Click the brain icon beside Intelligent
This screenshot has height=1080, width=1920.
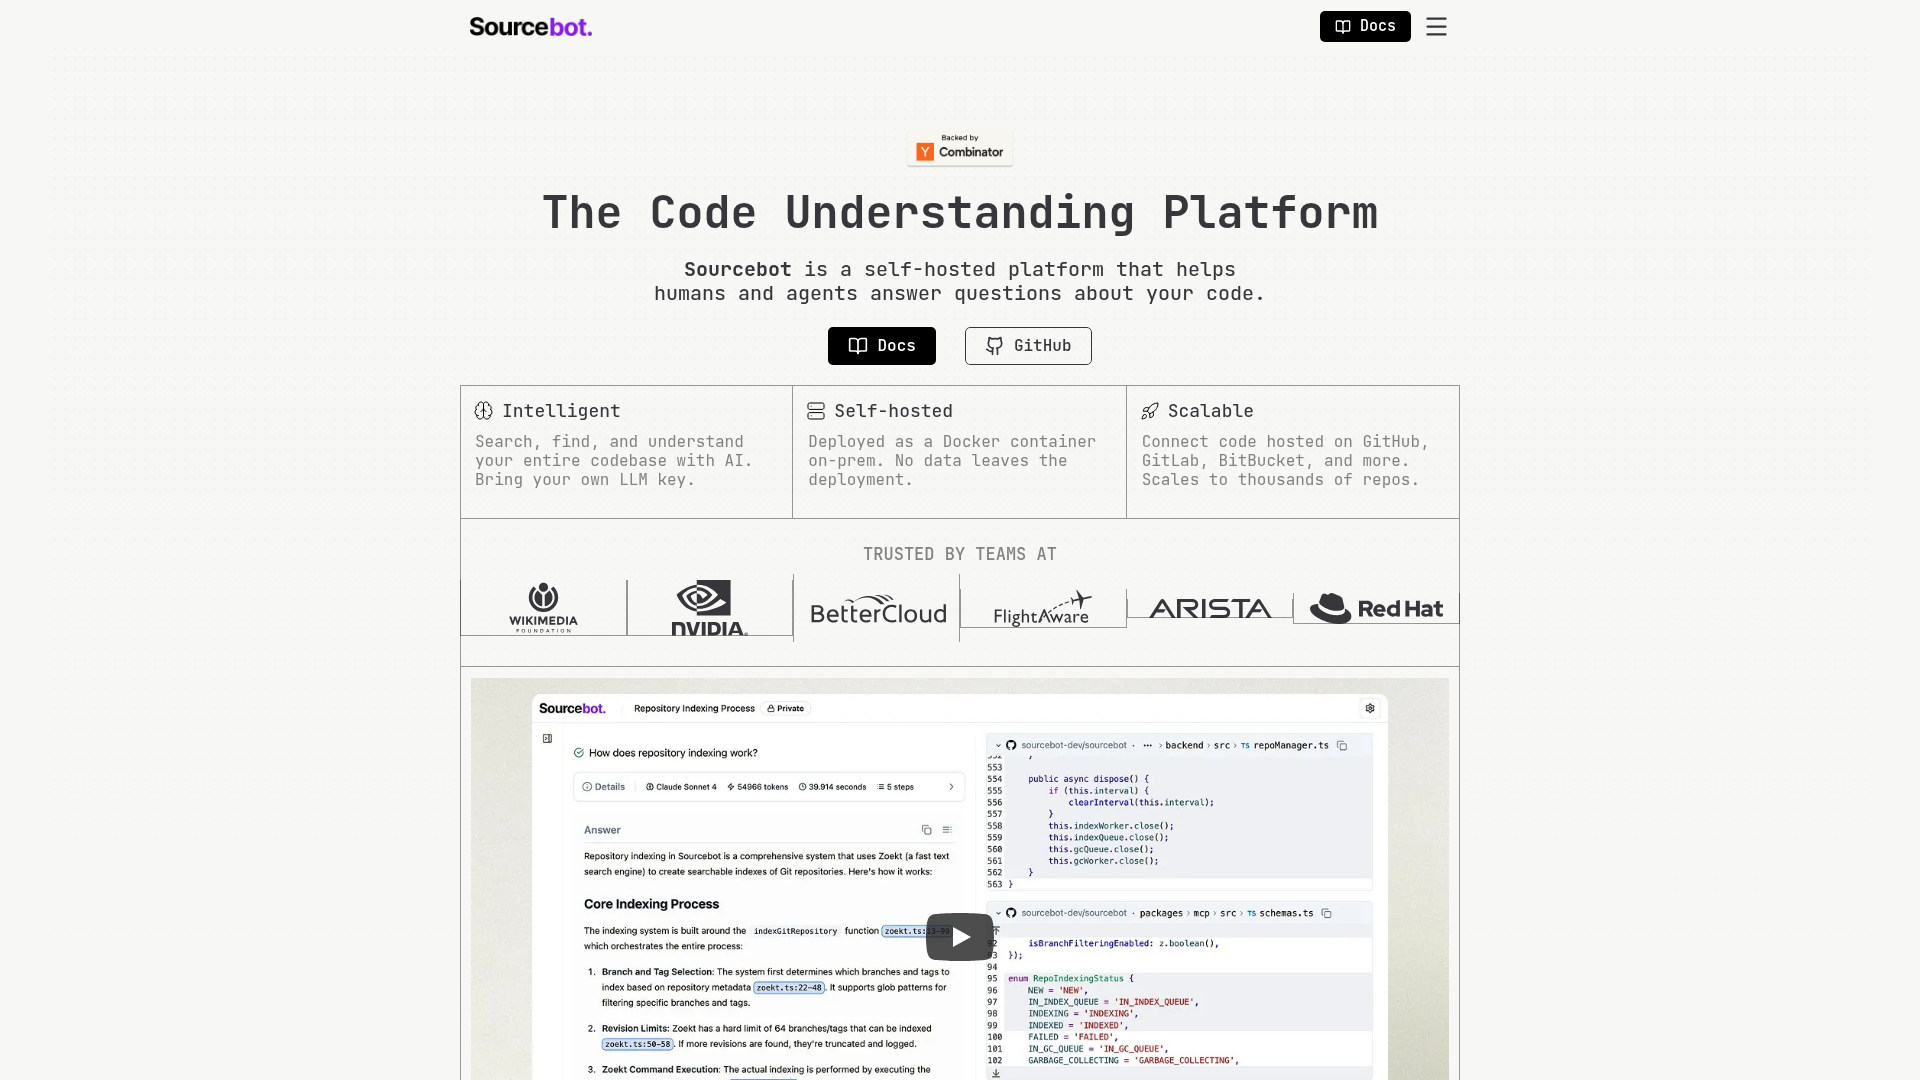tap(484, 411)
